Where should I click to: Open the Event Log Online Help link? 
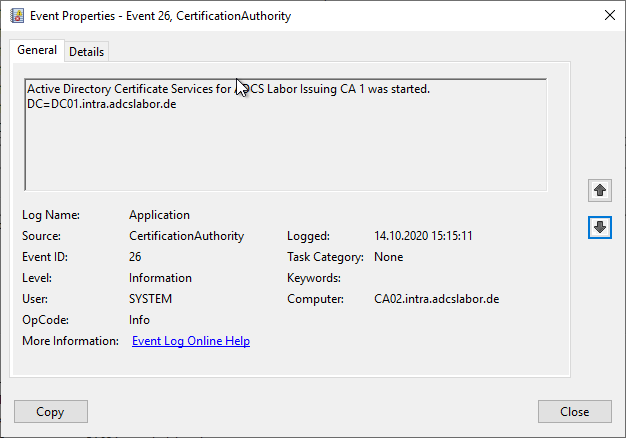tap(191, 341)
